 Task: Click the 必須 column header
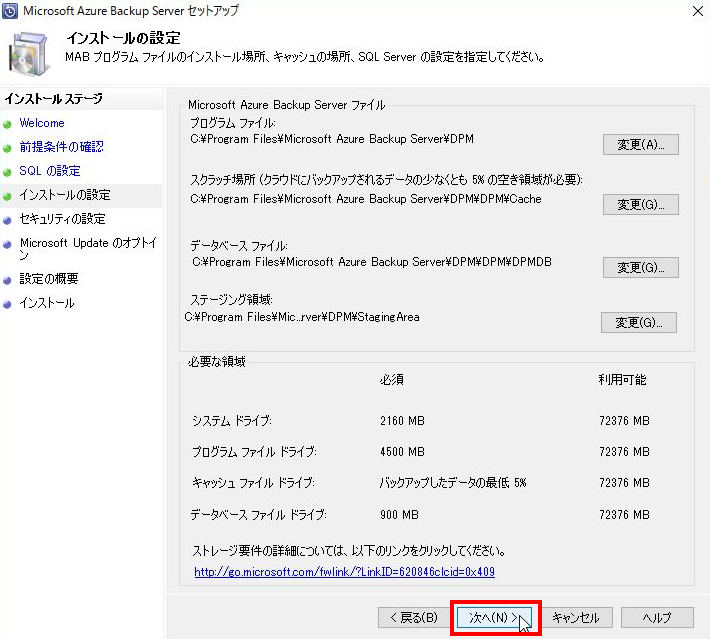pos(392,380)
